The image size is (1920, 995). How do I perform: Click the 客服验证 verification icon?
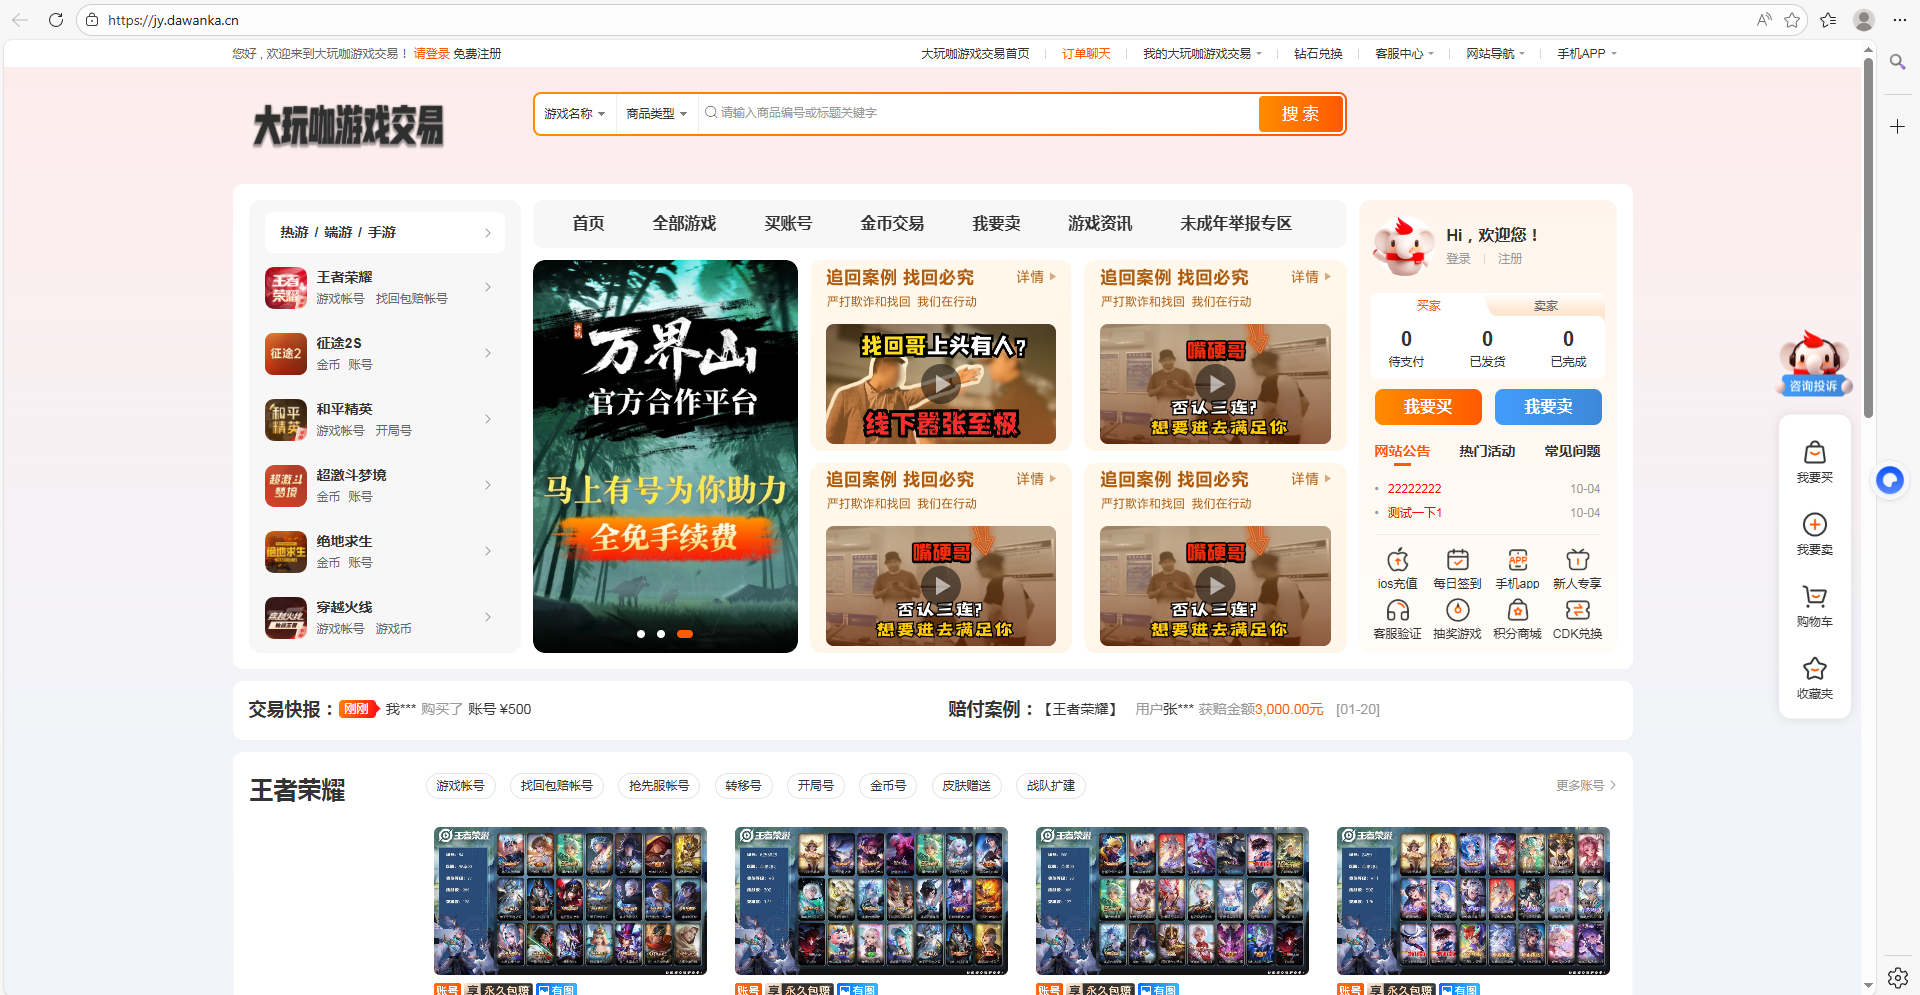1397,618
